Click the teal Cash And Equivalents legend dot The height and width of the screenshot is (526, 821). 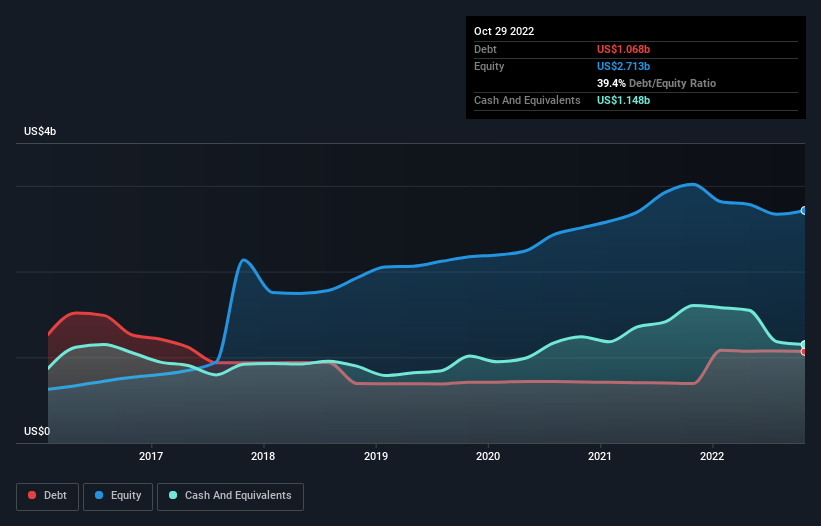[173, 495]
